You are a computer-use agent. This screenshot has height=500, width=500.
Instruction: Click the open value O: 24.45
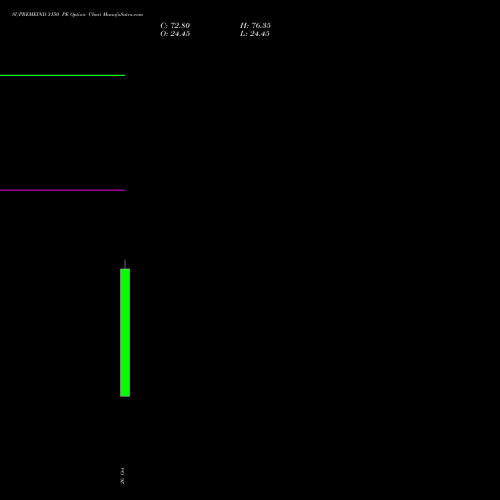(175, 34)
